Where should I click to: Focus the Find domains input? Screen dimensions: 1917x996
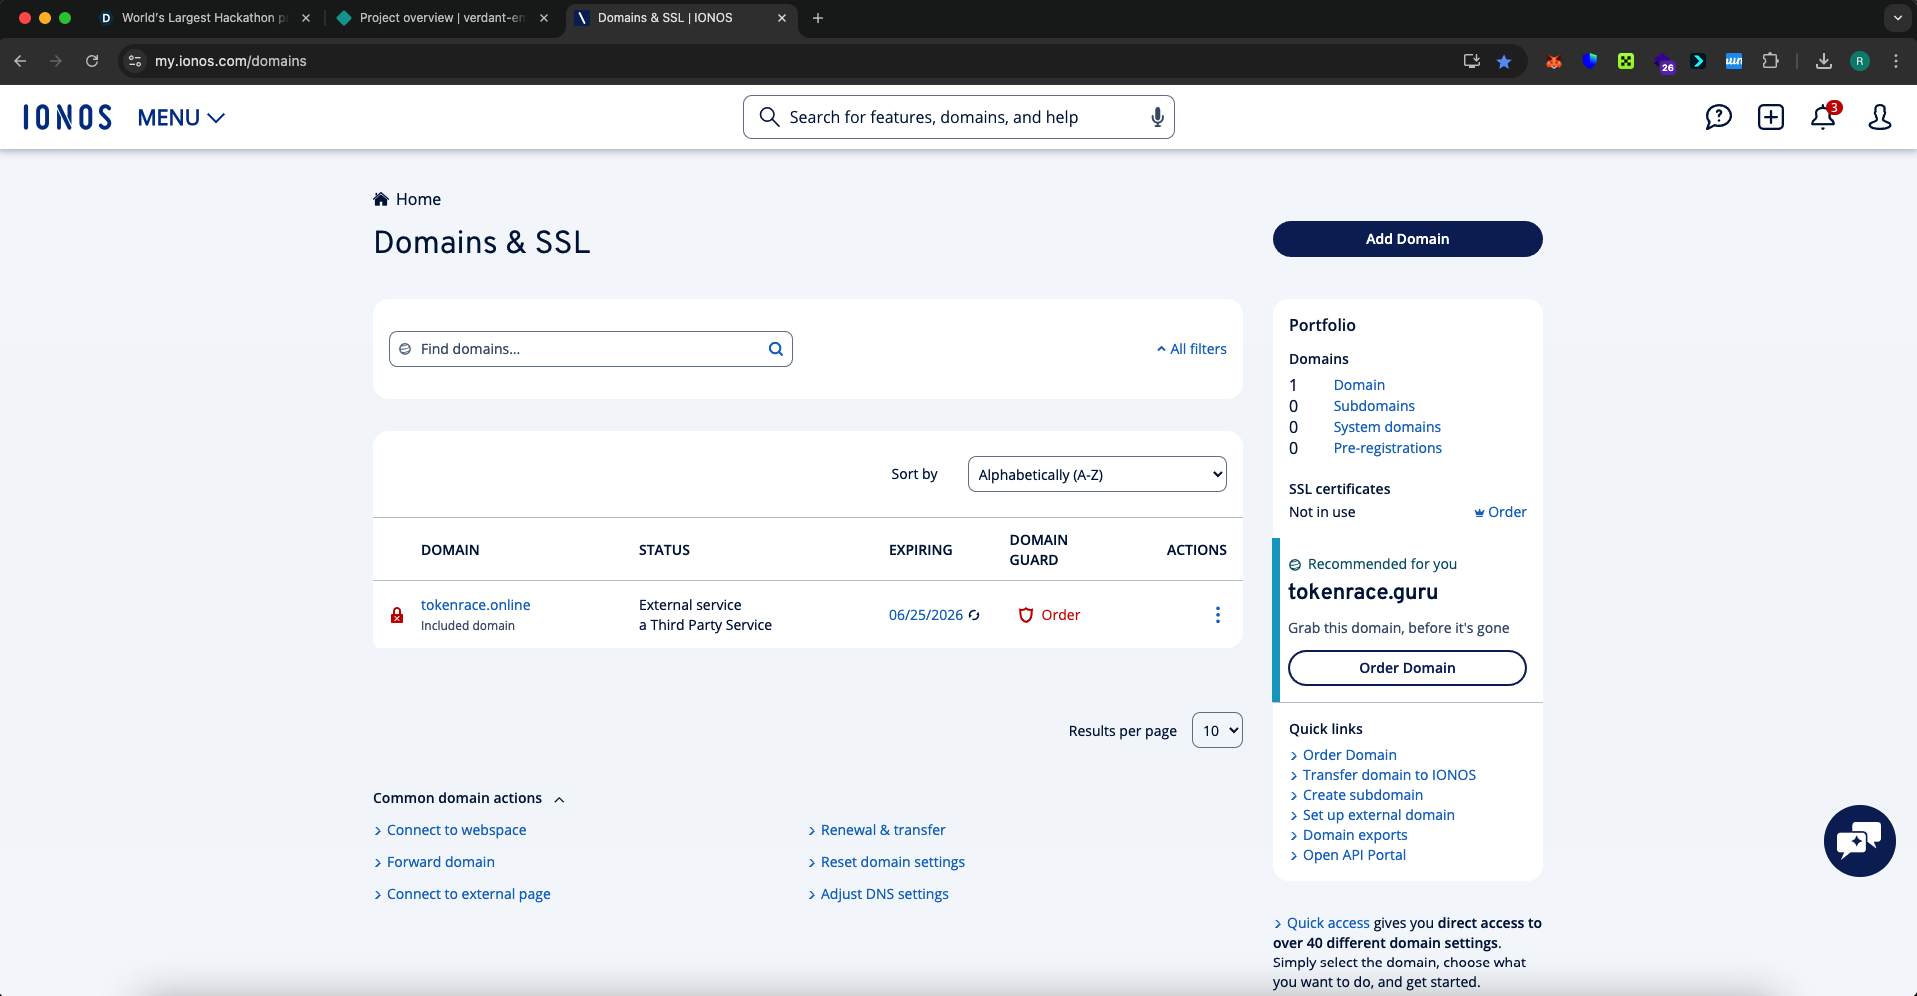pyautogui.click(x=590, y=349)
